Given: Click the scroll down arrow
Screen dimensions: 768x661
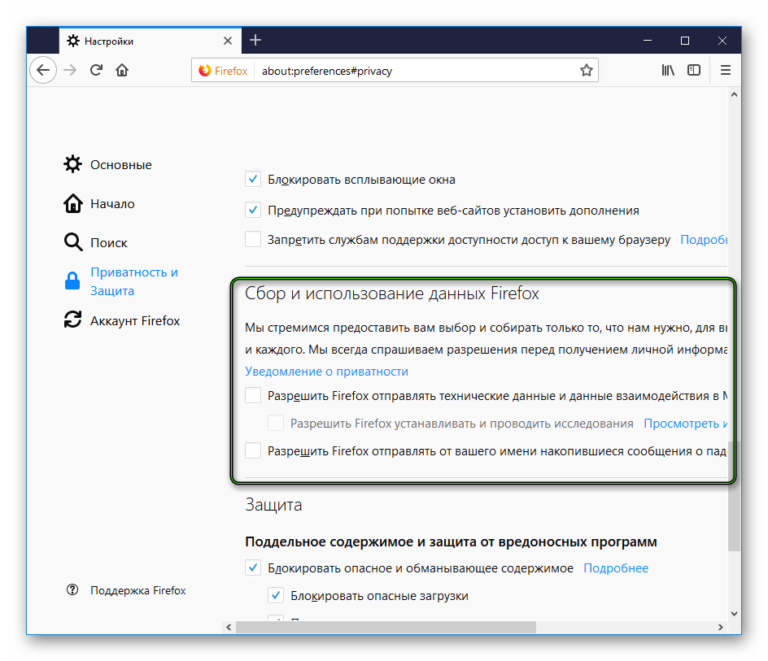Looking at the screenshot, I should tap(733, 614).
